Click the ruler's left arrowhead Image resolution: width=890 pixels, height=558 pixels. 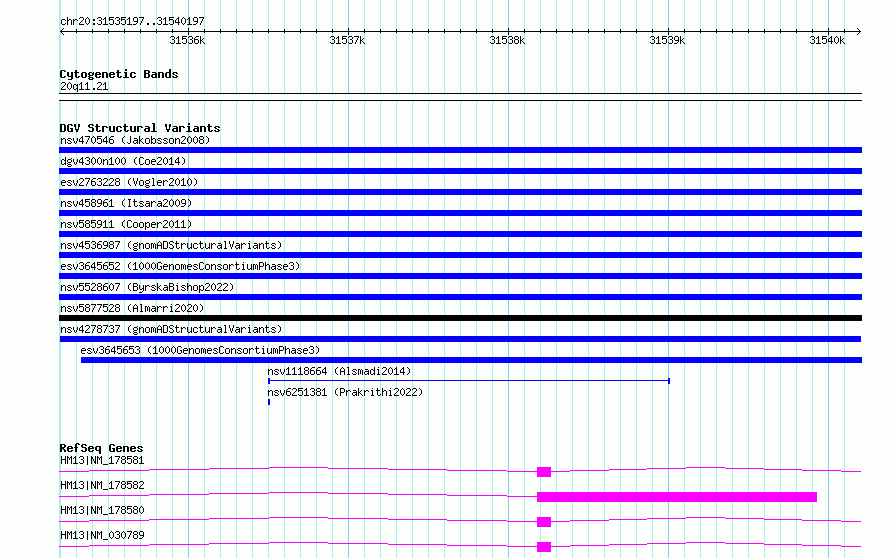tap(62, 32)
